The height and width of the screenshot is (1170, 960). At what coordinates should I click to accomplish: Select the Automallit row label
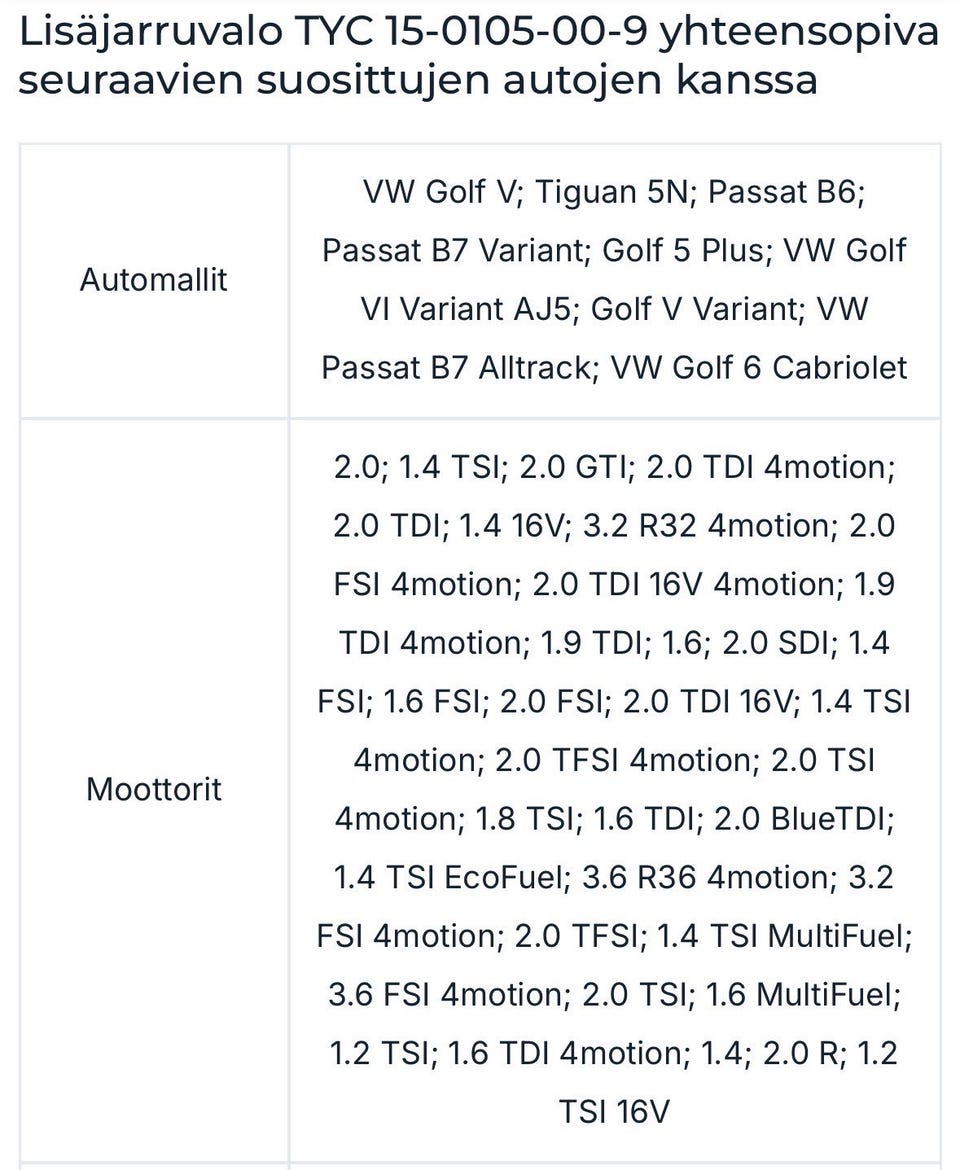154,280
